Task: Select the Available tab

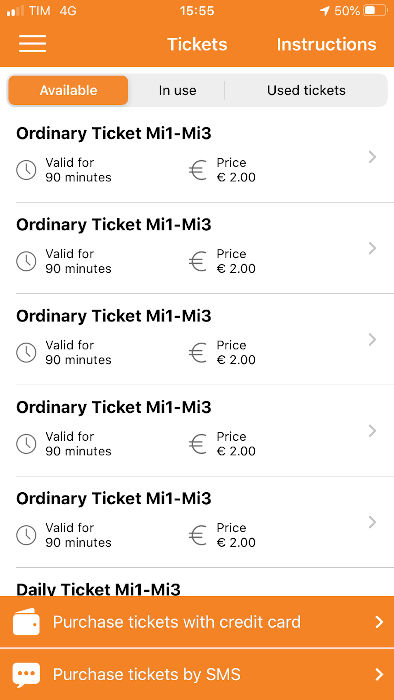Action: 68,90
